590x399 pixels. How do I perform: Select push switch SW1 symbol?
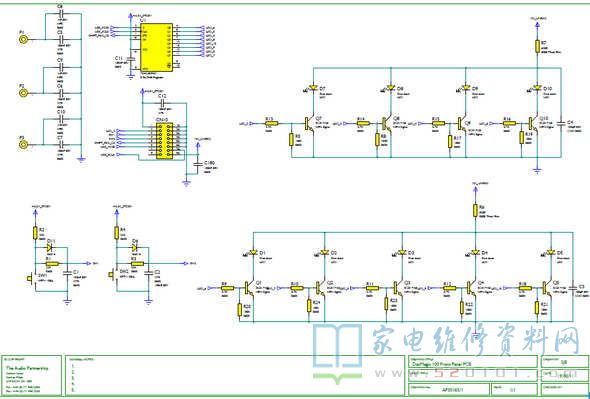point(32,279)
